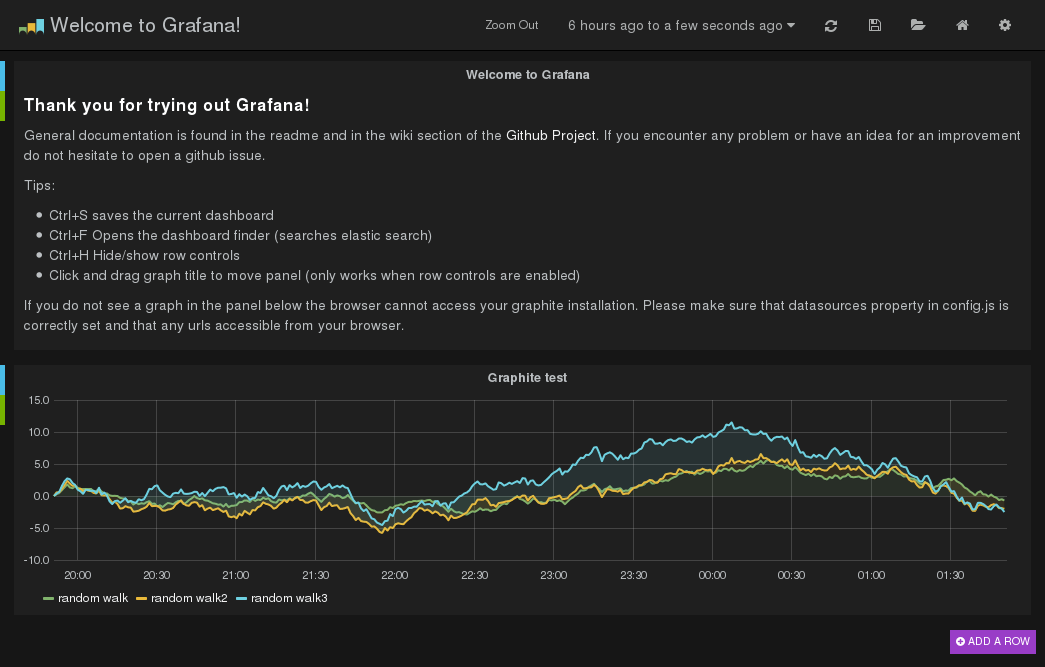This screenshot has height=667, width=1045.
Task: Click the 5.0 y-axis label
Action: (41, 464)
